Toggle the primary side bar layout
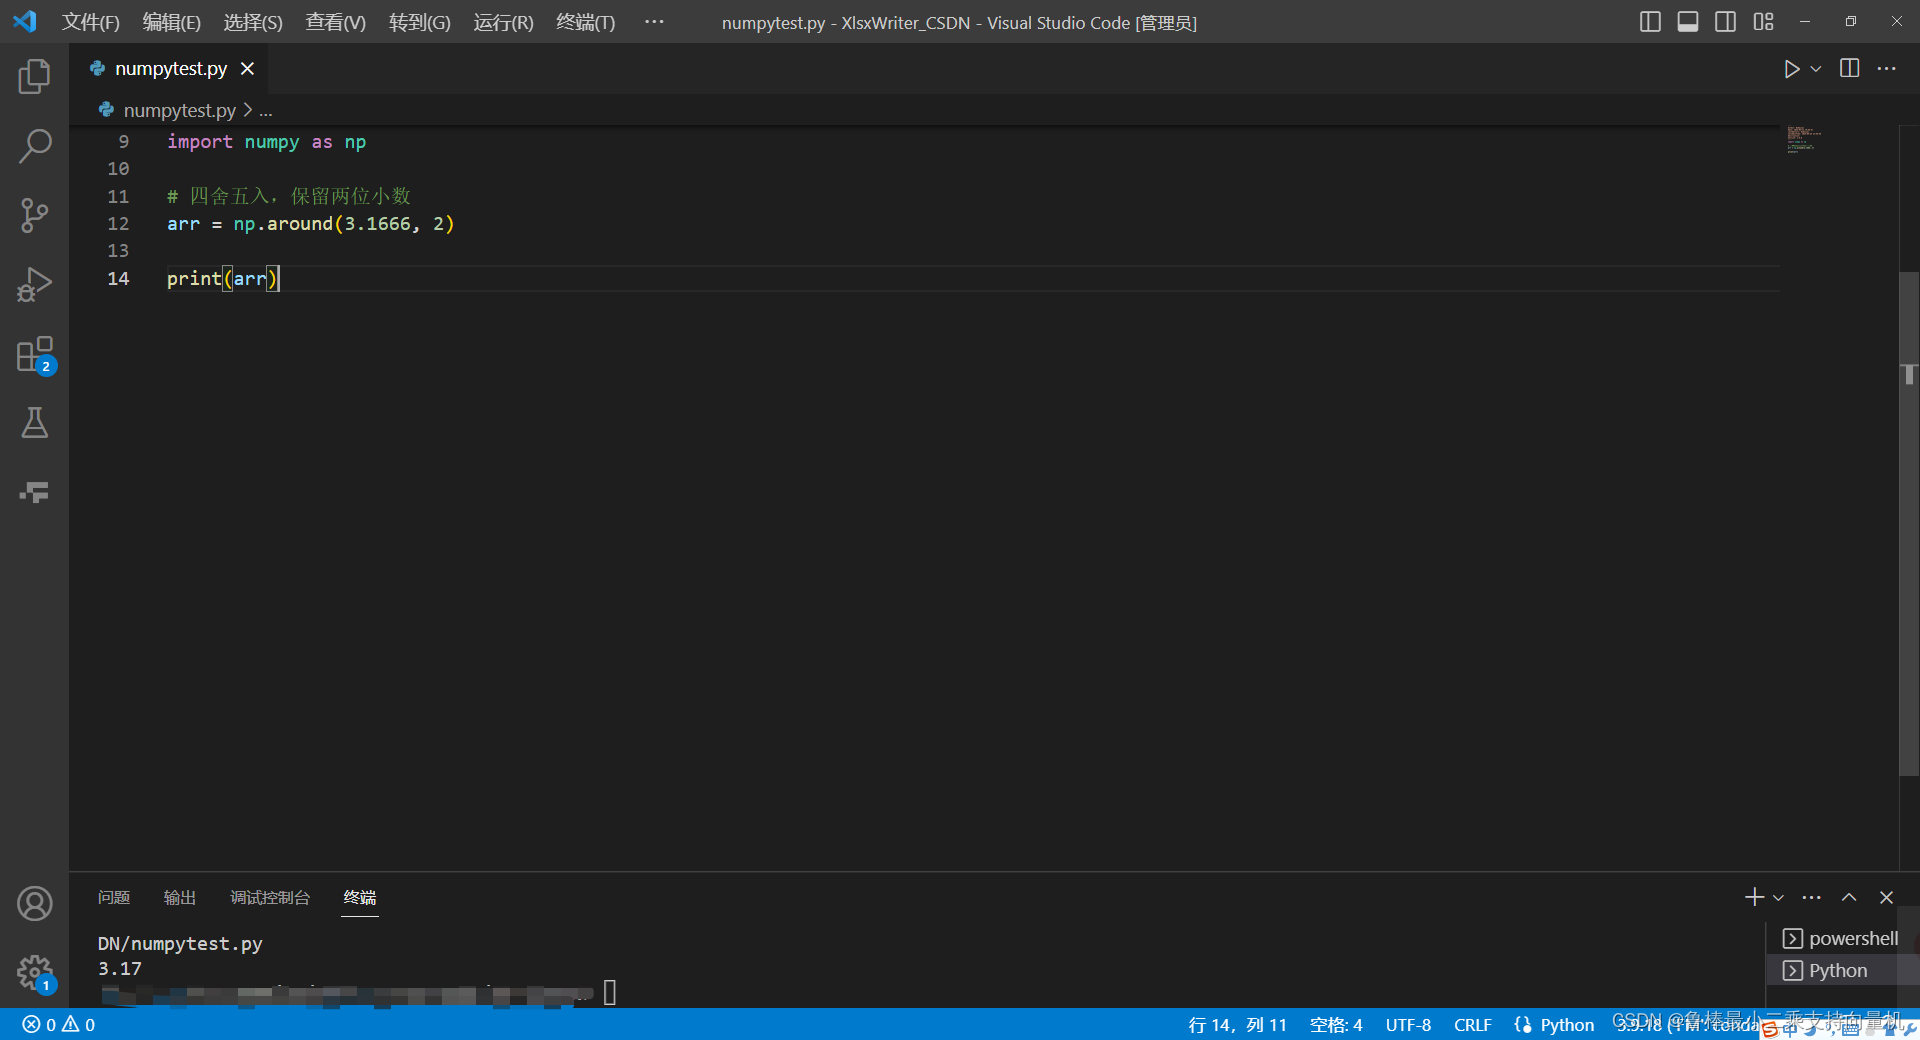 coord(1650,21)
